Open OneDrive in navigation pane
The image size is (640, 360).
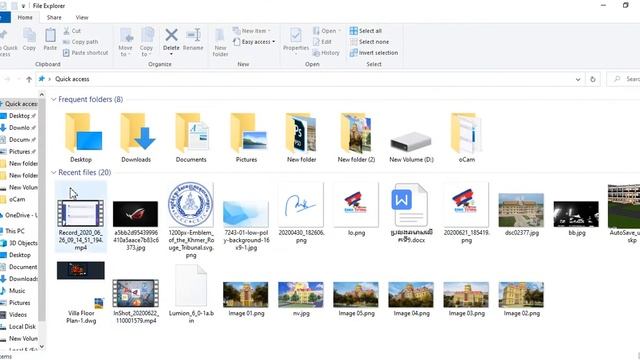coord(19,215)
